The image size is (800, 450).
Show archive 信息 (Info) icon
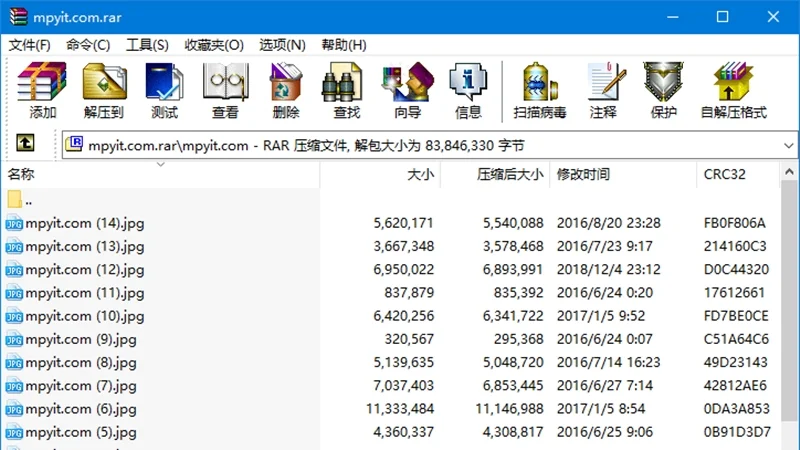[468, 82]
